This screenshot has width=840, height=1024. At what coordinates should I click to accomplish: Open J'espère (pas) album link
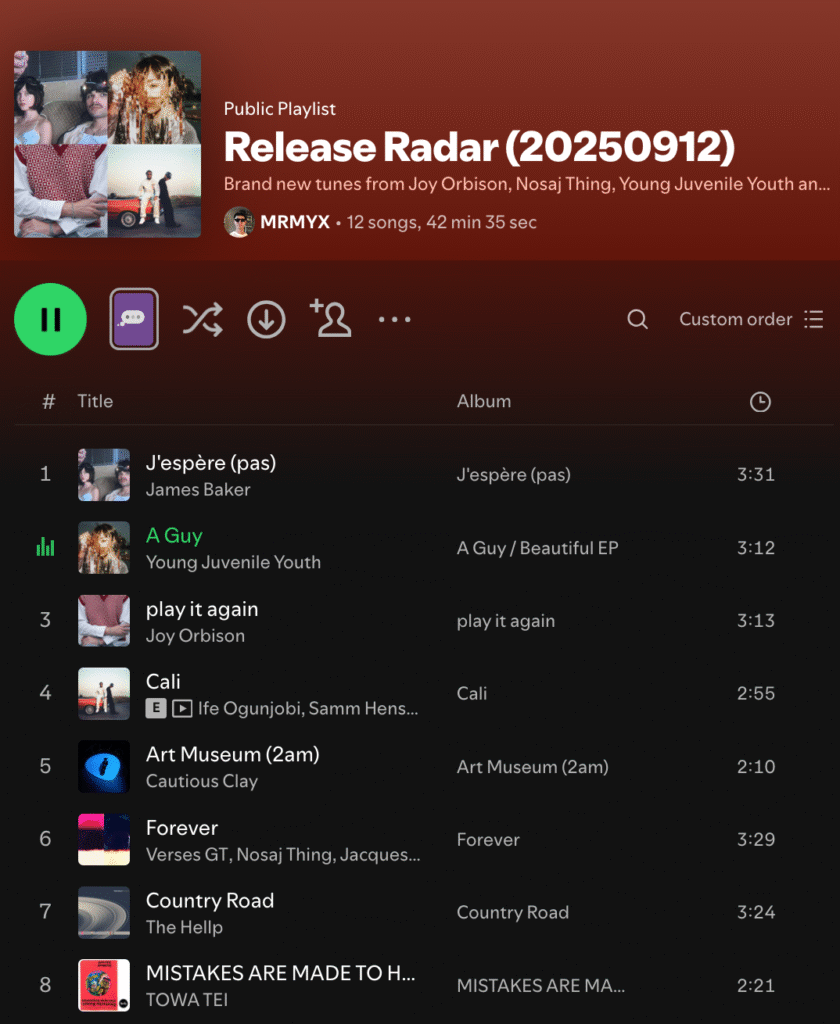[x=513, y=475]
